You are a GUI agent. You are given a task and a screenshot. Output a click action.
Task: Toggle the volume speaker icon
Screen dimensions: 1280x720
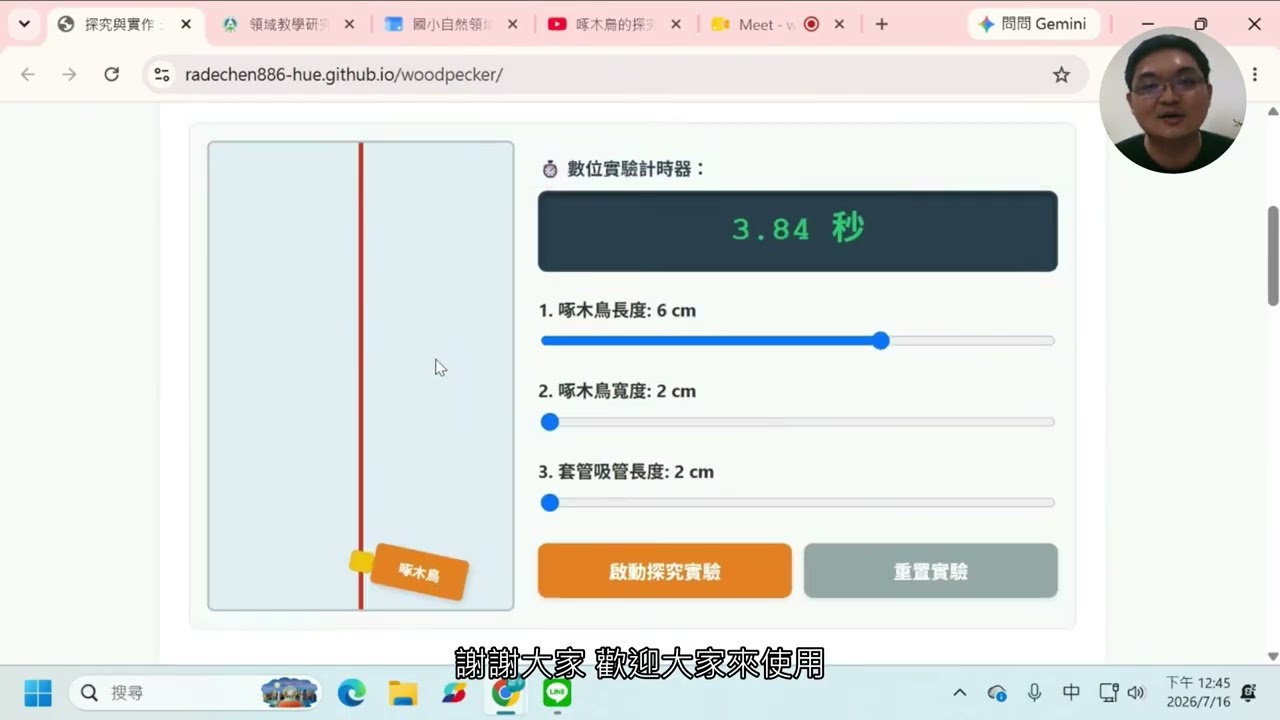(1136, 692)
